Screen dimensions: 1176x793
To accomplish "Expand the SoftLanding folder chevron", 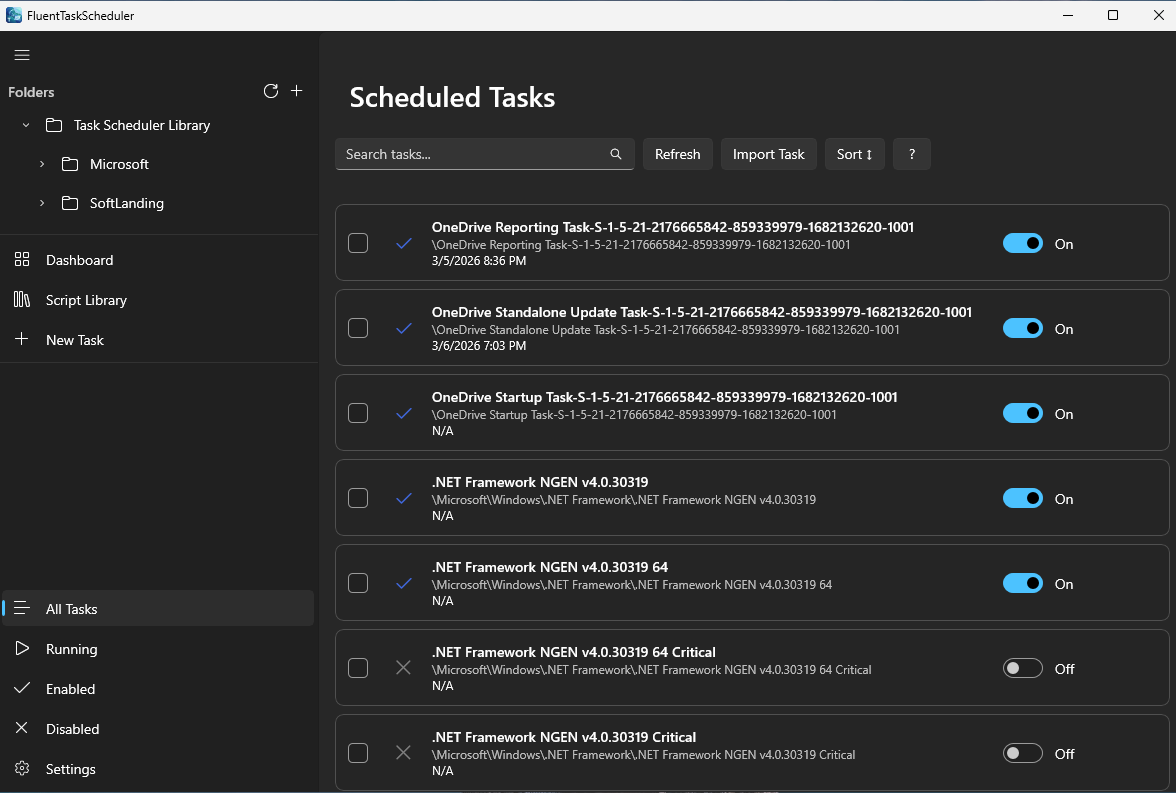I will tap(42, 203).
